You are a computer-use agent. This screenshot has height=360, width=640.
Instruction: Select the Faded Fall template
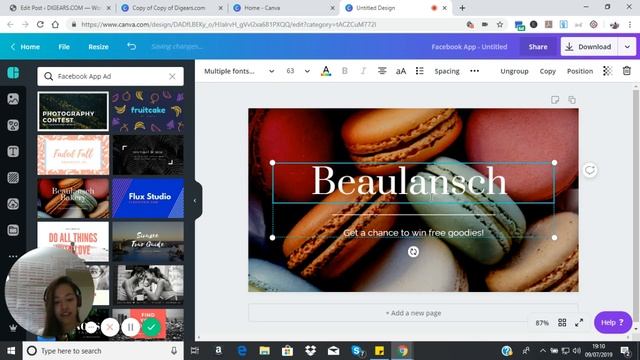point(73,155)
